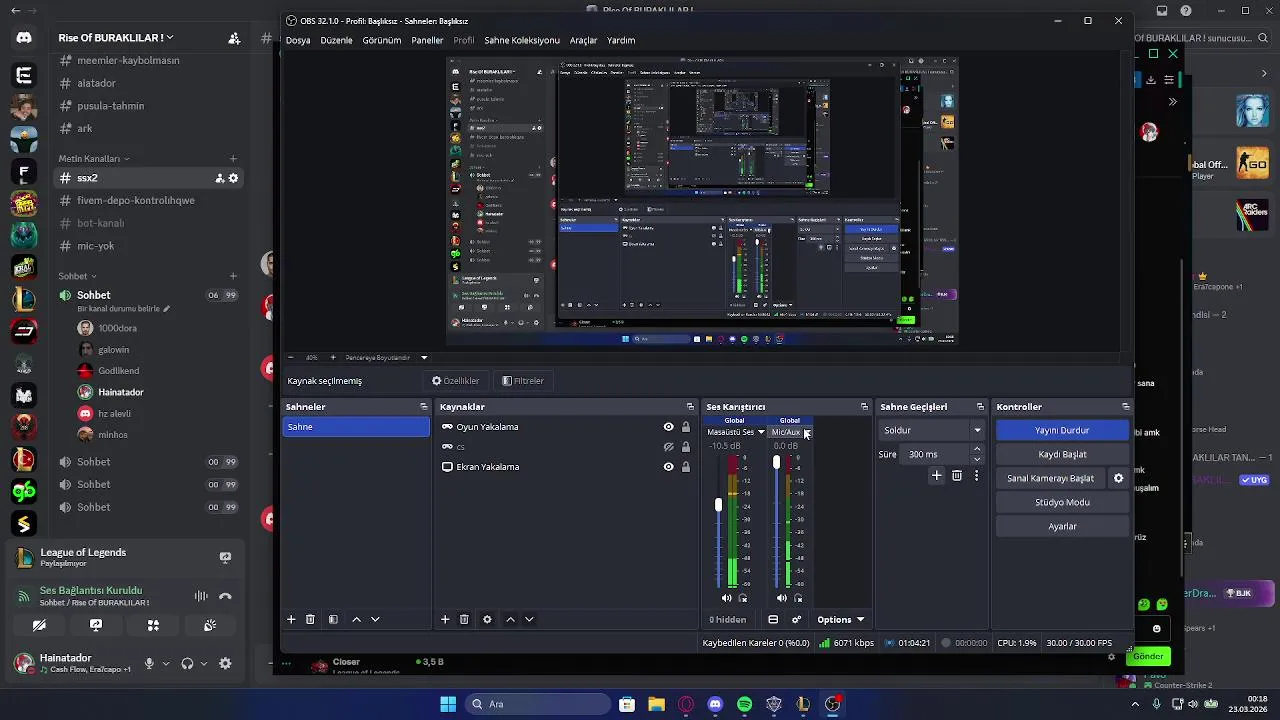1280x720 pixels.
Task: Move the scene up in Sahneler panel
Action: [356, 619]
